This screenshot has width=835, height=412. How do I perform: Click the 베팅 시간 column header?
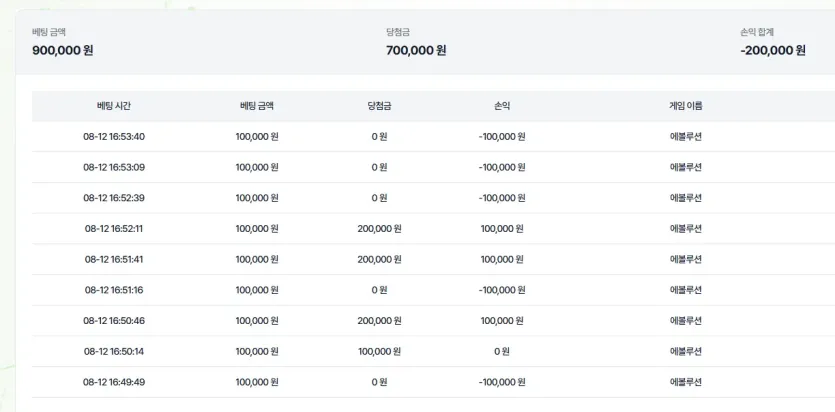click(x=114, y=106)
